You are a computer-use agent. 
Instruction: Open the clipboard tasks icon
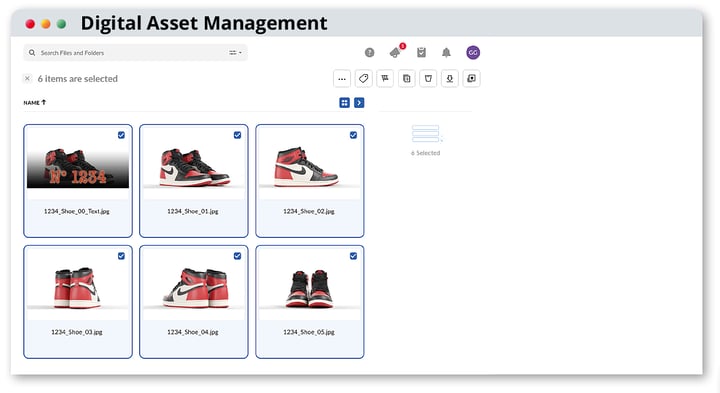[421, 53]
